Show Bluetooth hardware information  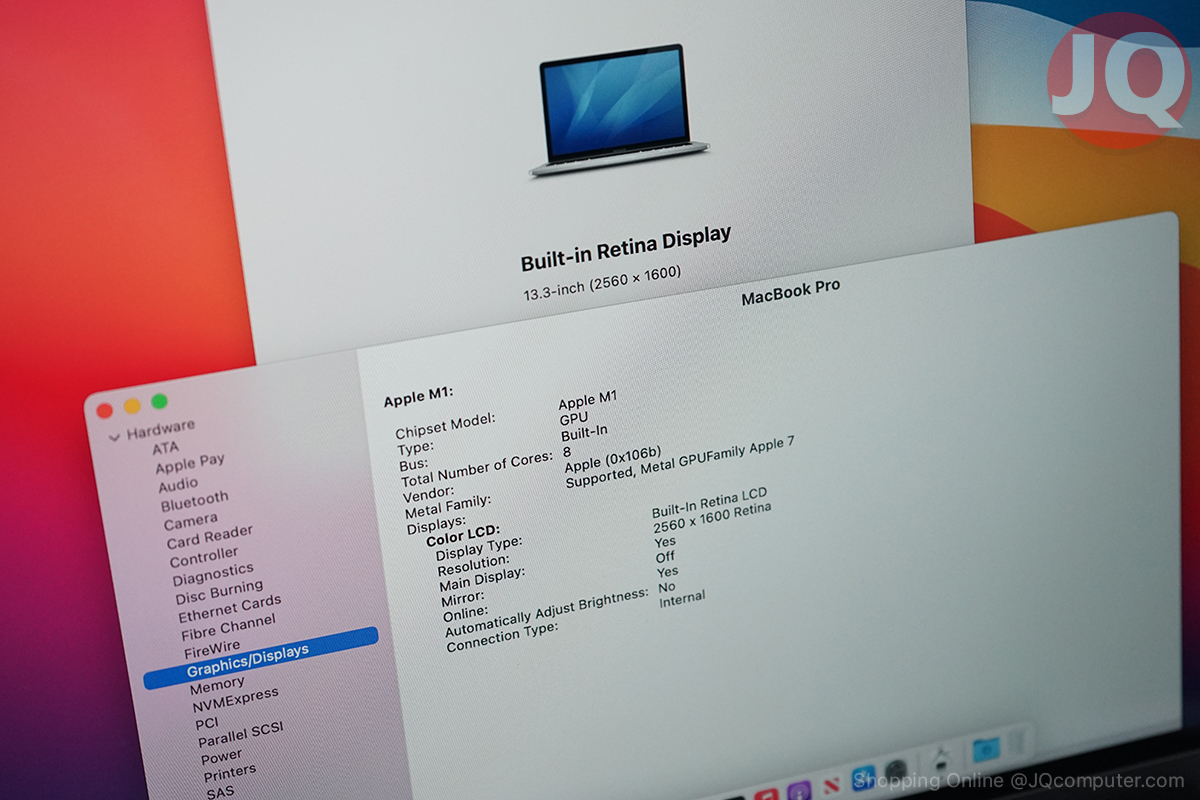tap(195, 501)
